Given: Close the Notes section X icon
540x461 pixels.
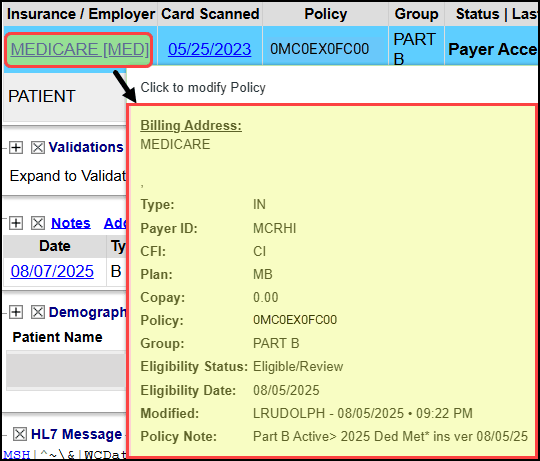Looking at the screenshot, I should pyautogui.click(x=38, y=223).
